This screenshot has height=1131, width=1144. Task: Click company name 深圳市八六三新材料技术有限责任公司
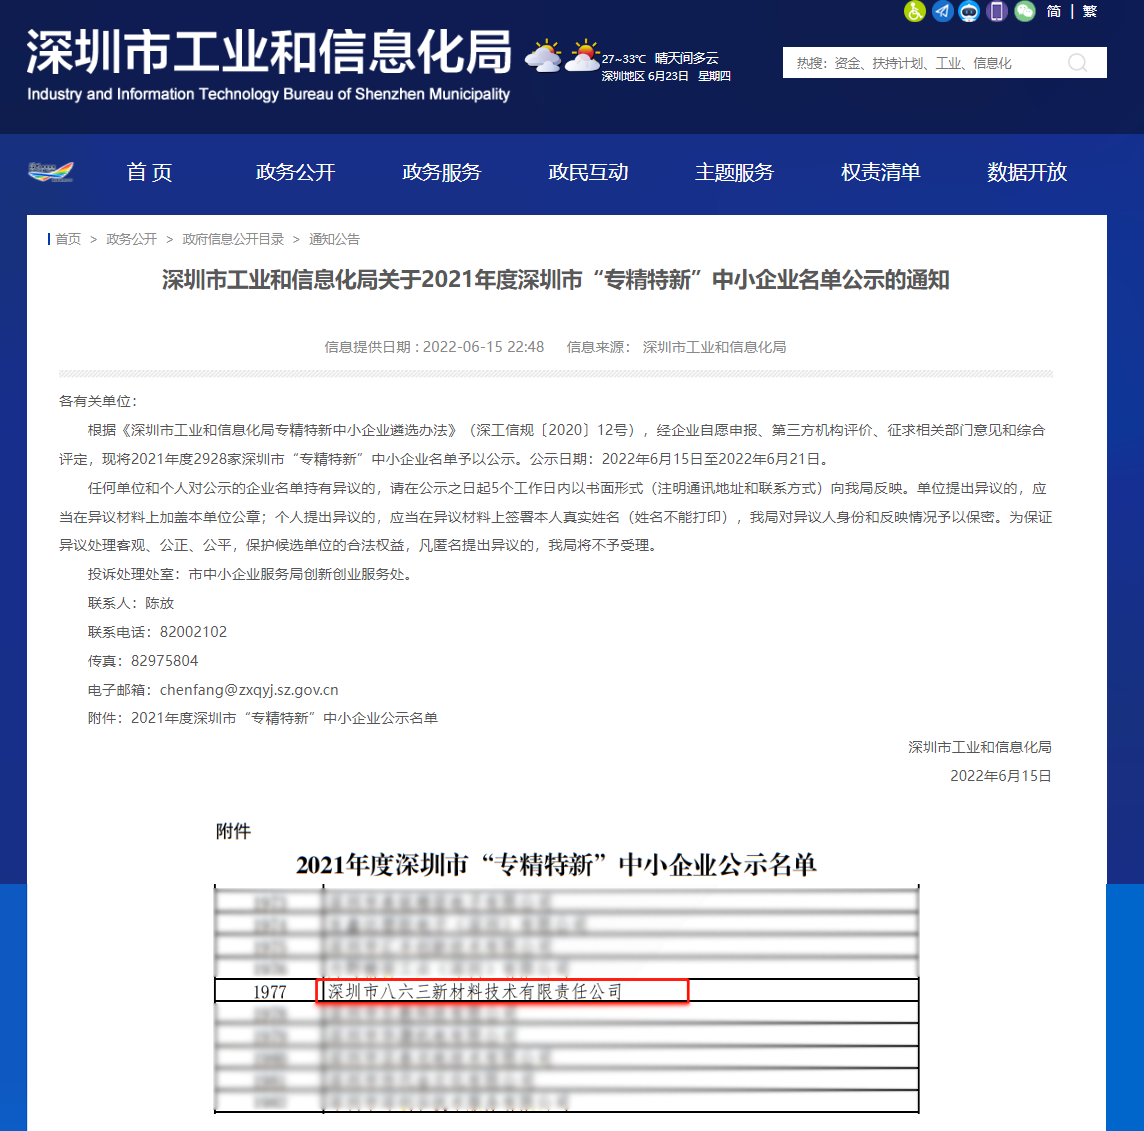click(475, 992)
